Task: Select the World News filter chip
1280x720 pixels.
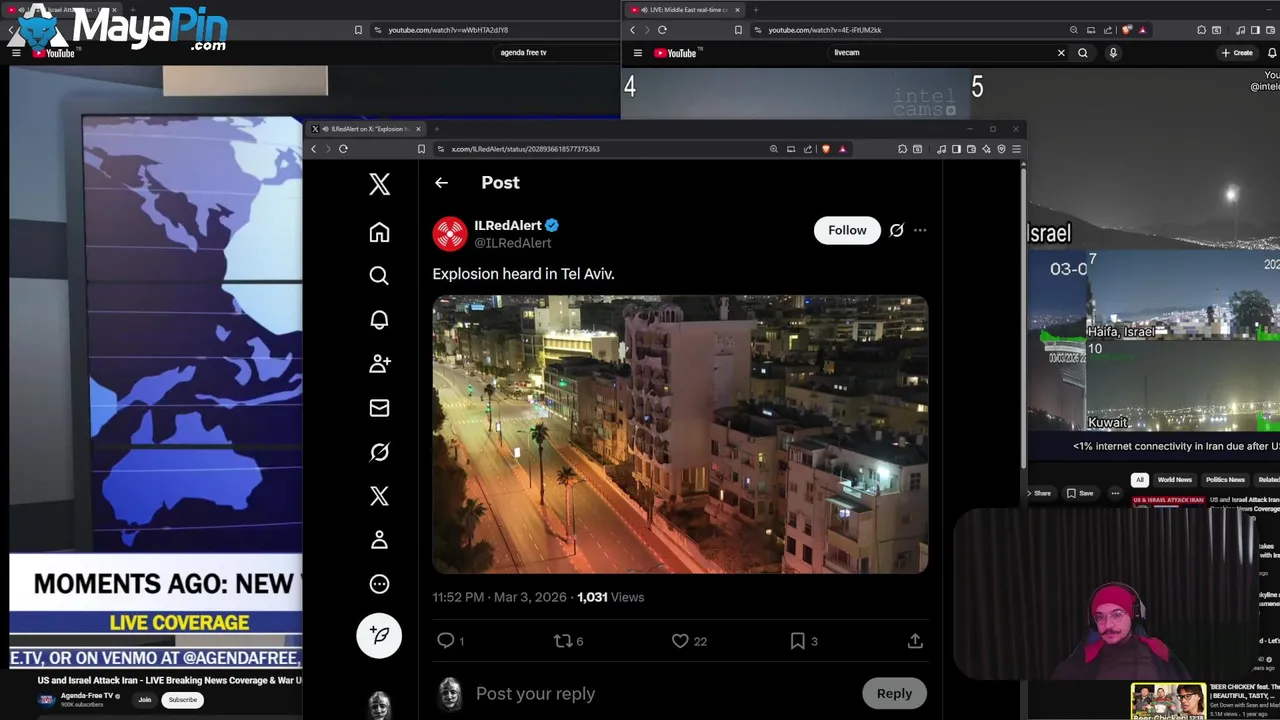Action: pyautogui.click(x=1175, y=480)
